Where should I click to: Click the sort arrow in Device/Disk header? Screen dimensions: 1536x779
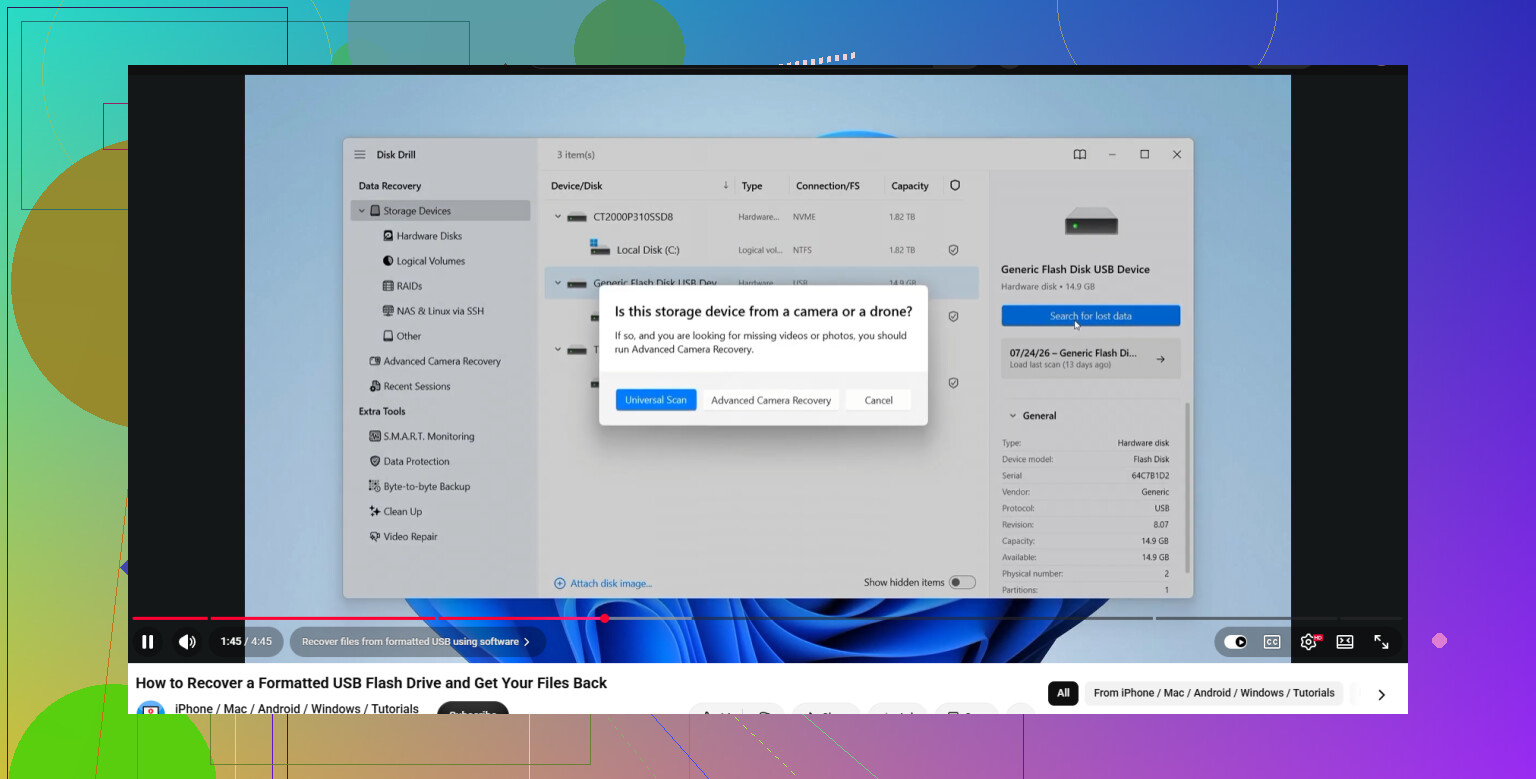pyautogui.click(x=726, y=186)
